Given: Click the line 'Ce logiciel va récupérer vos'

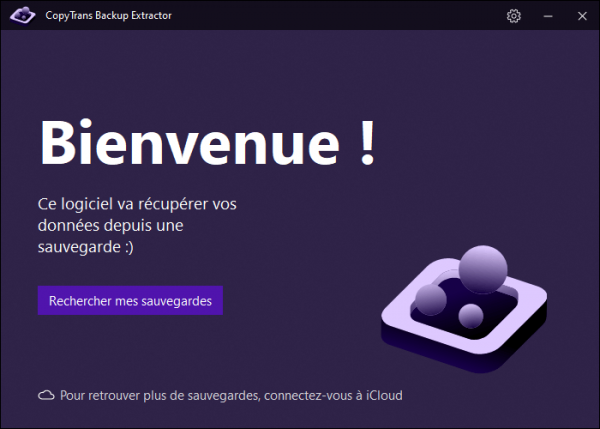Looking at the screenshot, I should tap(136, 204).
